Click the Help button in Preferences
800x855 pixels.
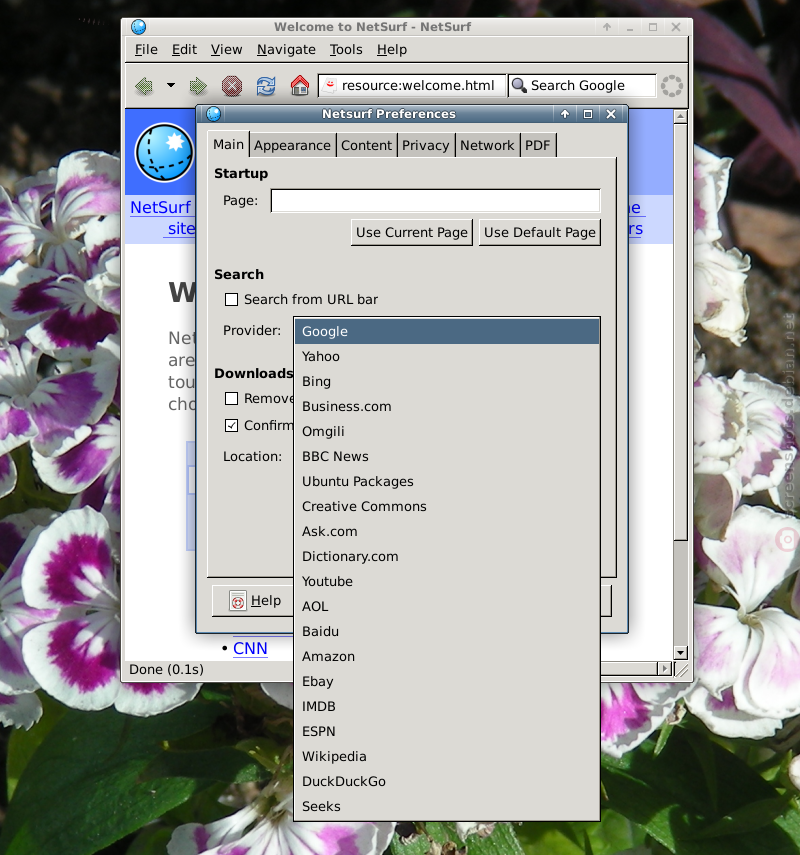point(253,601)
